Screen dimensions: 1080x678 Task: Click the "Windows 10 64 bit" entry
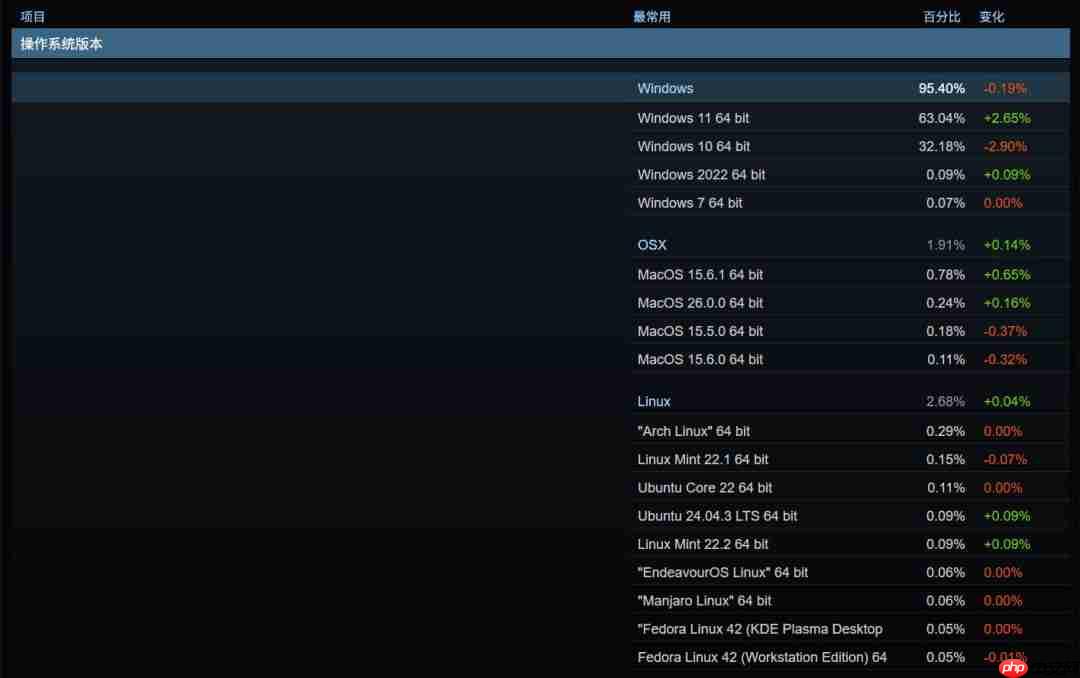[693, 146]
